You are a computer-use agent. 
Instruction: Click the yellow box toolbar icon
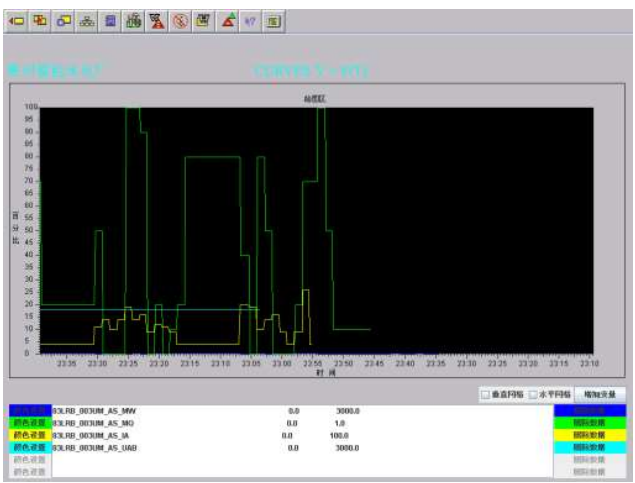tap(204, 21)
